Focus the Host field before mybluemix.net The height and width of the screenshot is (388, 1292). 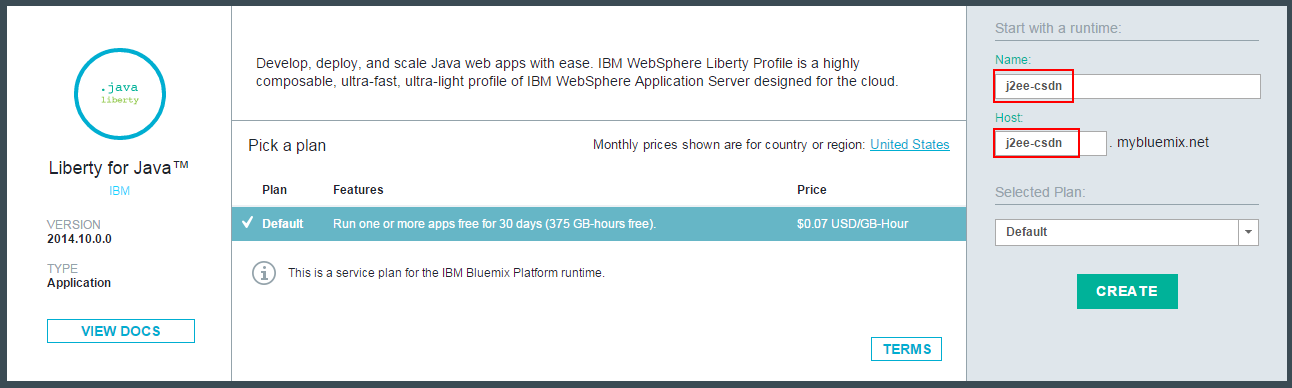pos(1051,144)
